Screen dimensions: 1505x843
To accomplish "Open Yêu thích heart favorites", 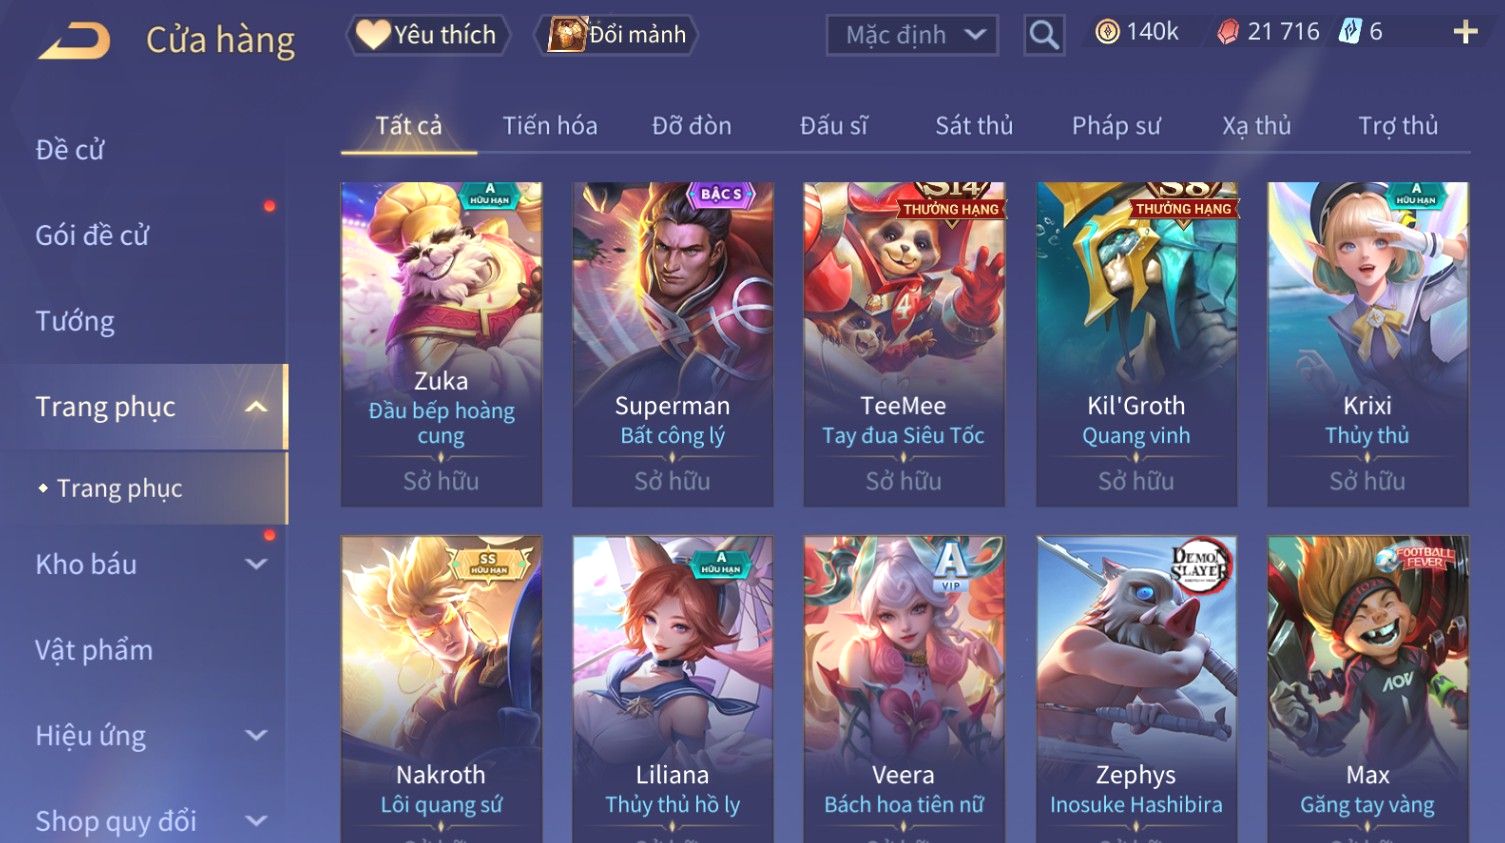I will 428,35.
